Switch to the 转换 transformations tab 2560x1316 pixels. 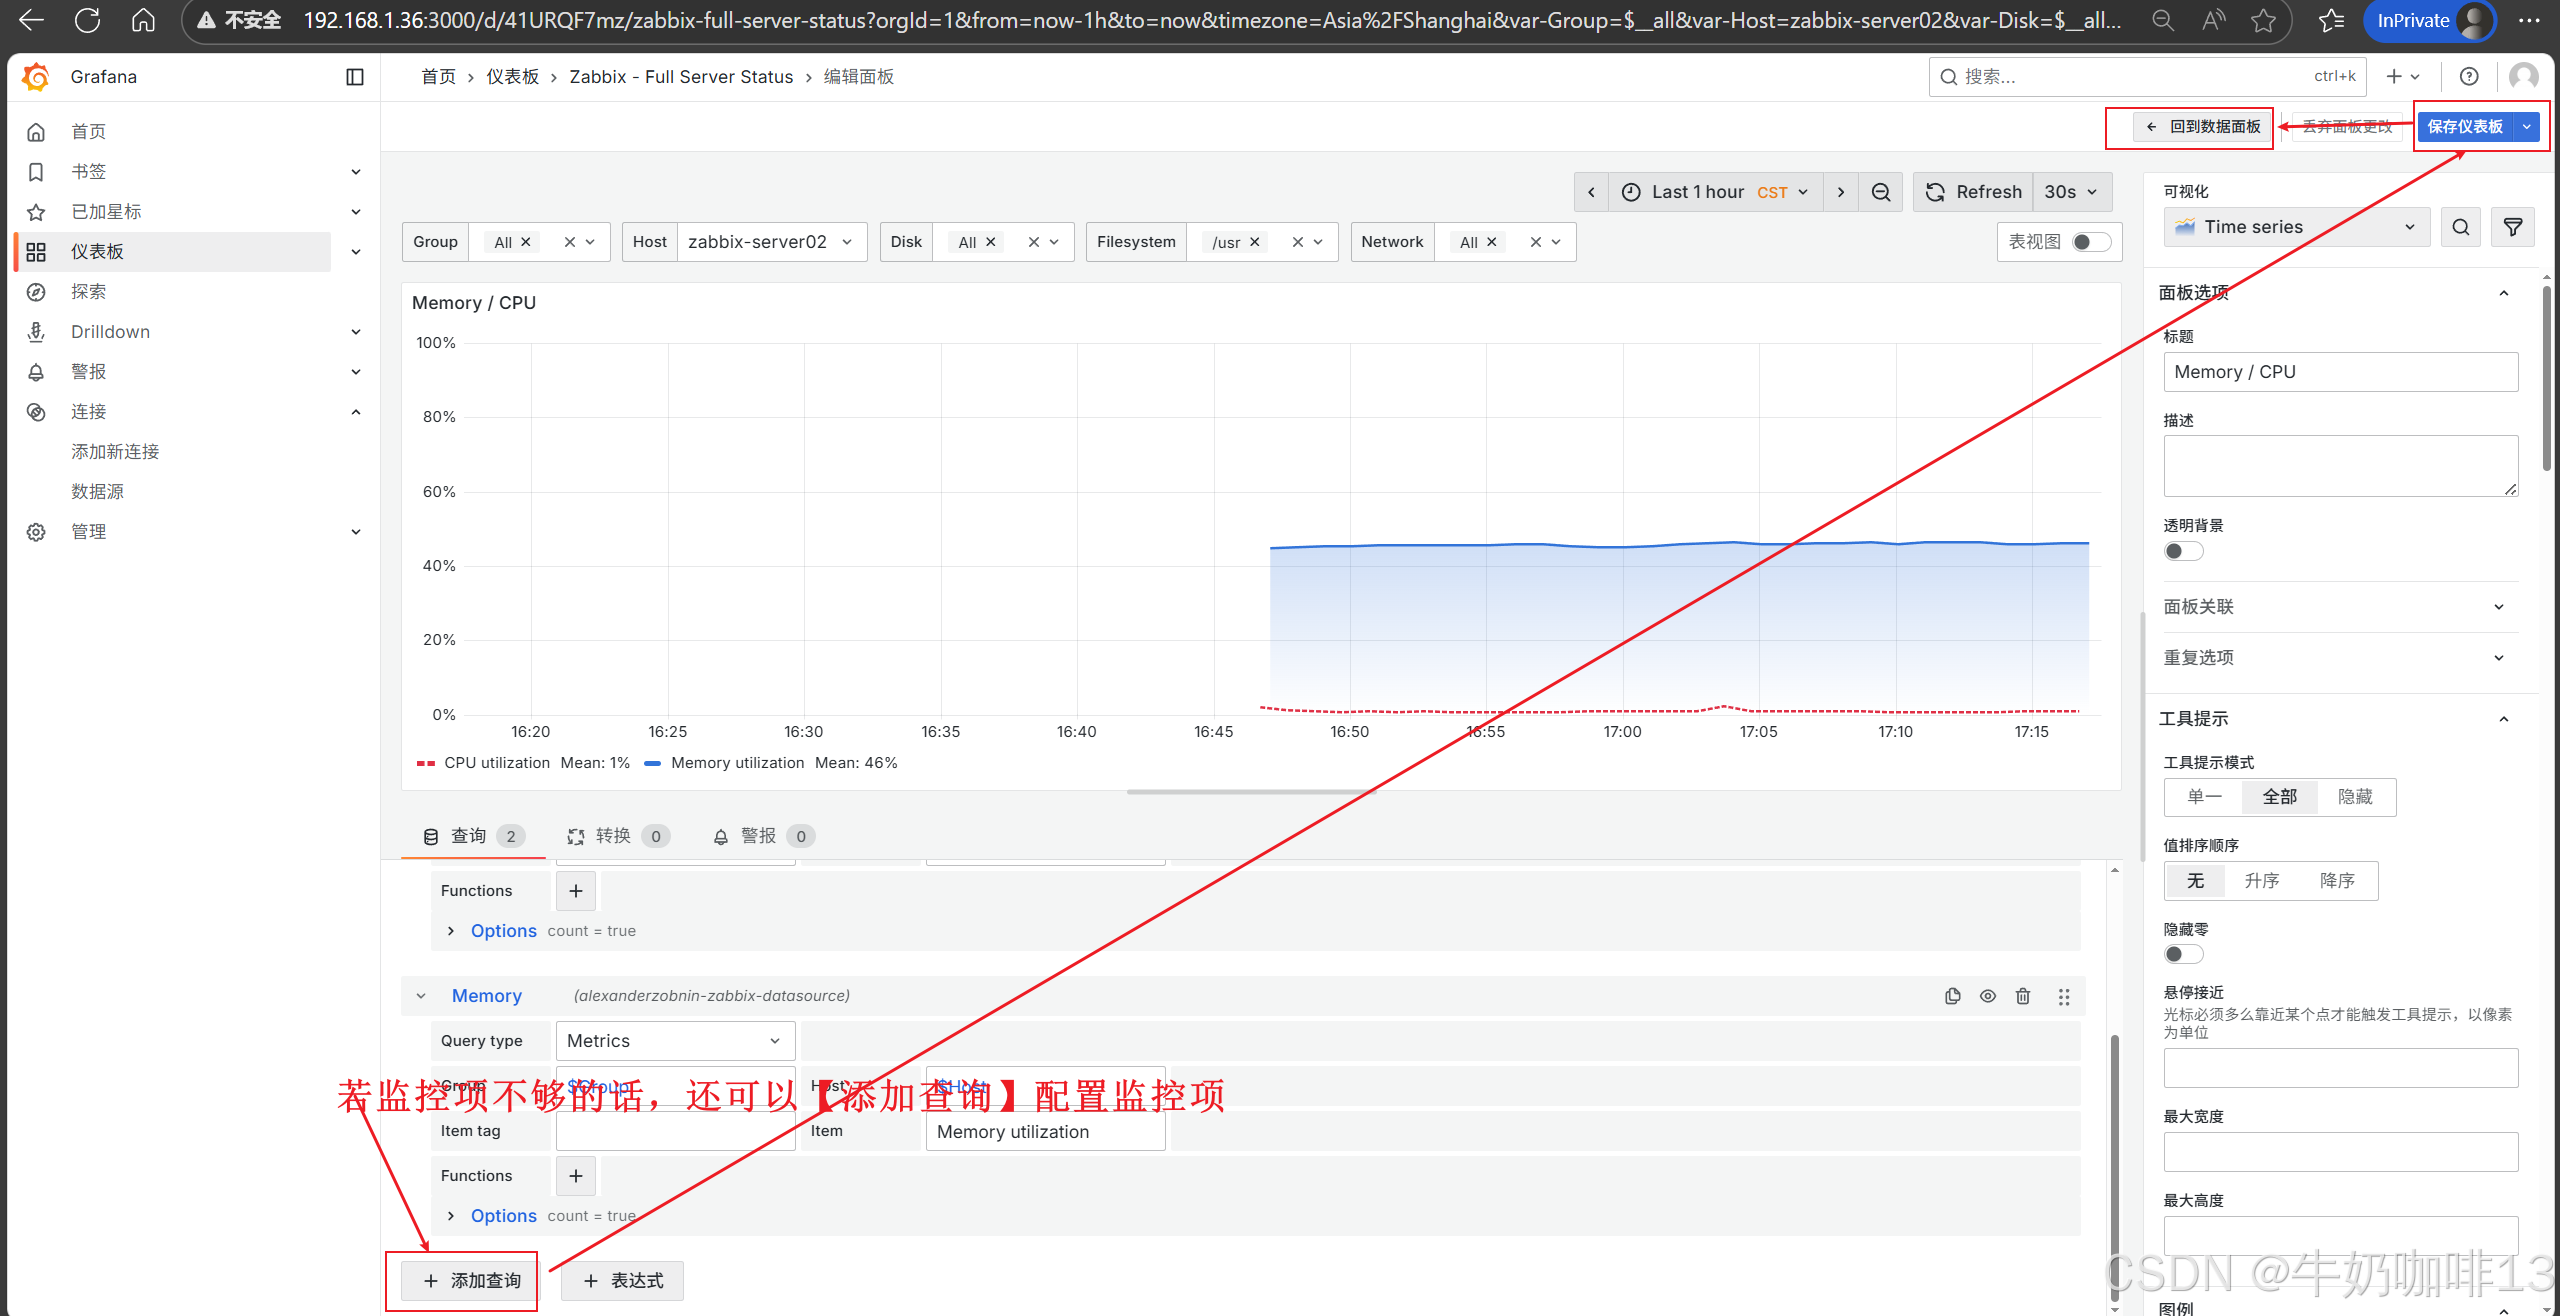[615, 836]
